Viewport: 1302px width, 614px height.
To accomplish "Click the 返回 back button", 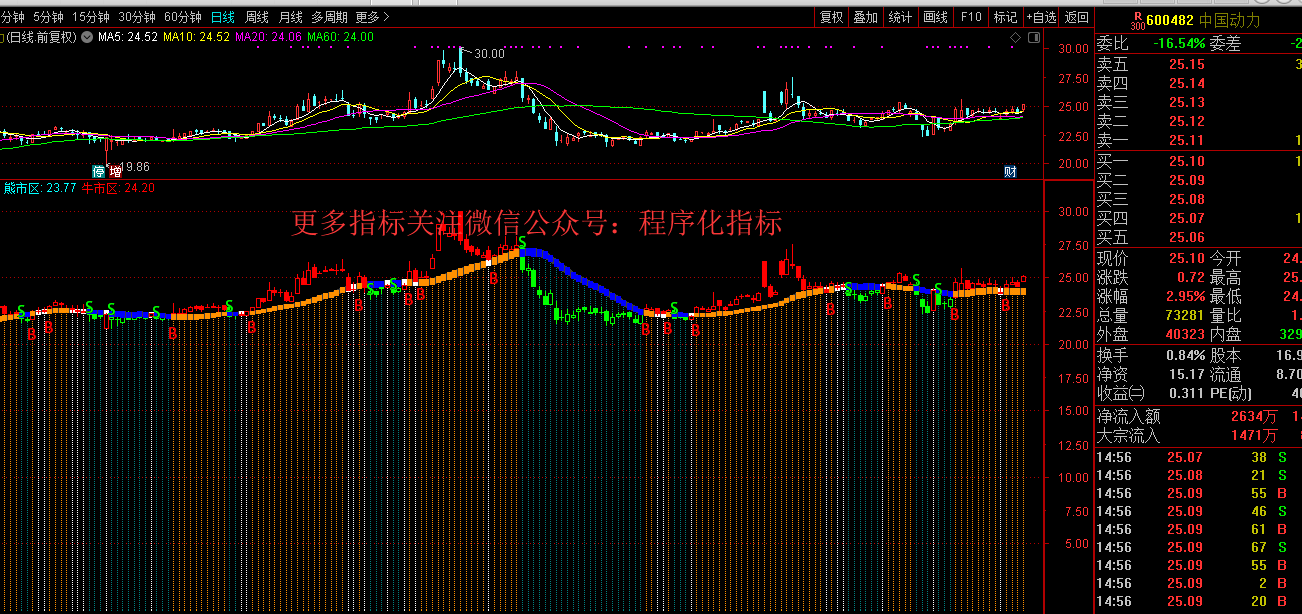I will coord(1077,17).
